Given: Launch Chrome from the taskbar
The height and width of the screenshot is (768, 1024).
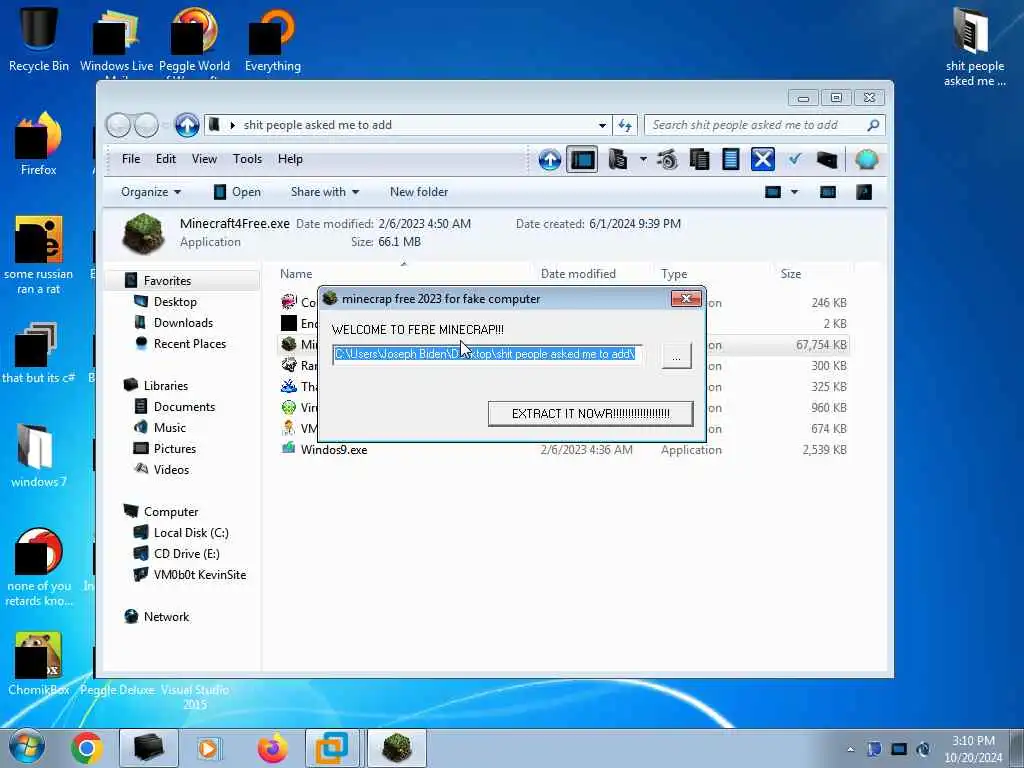Looking at the screenshot, I should pos(87,748).
